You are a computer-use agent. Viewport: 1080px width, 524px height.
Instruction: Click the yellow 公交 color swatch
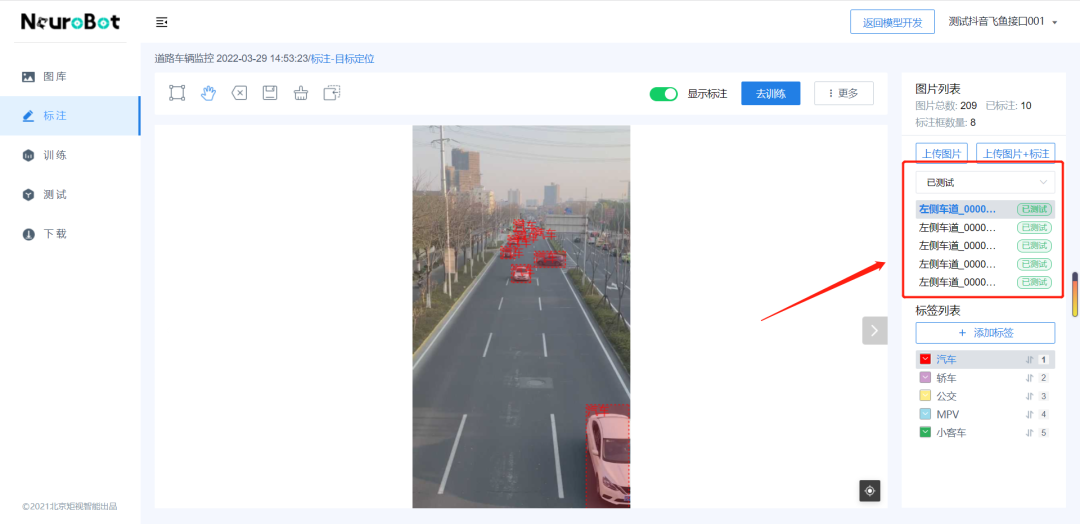pos(925,396)
